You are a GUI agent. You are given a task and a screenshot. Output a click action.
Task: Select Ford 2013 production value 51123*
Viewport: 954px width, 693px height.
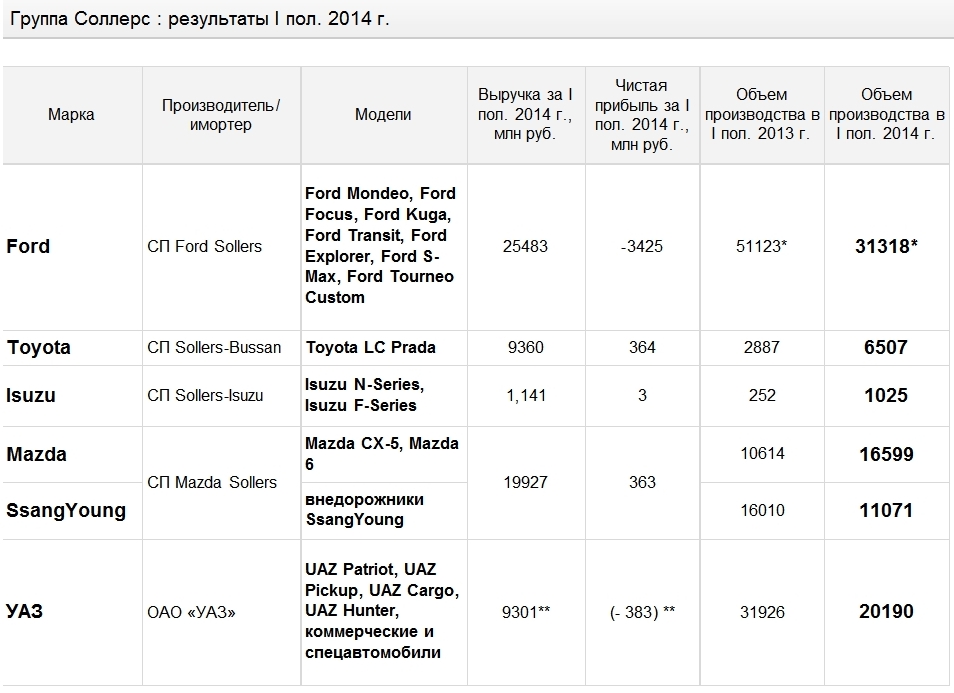point(762,246)
